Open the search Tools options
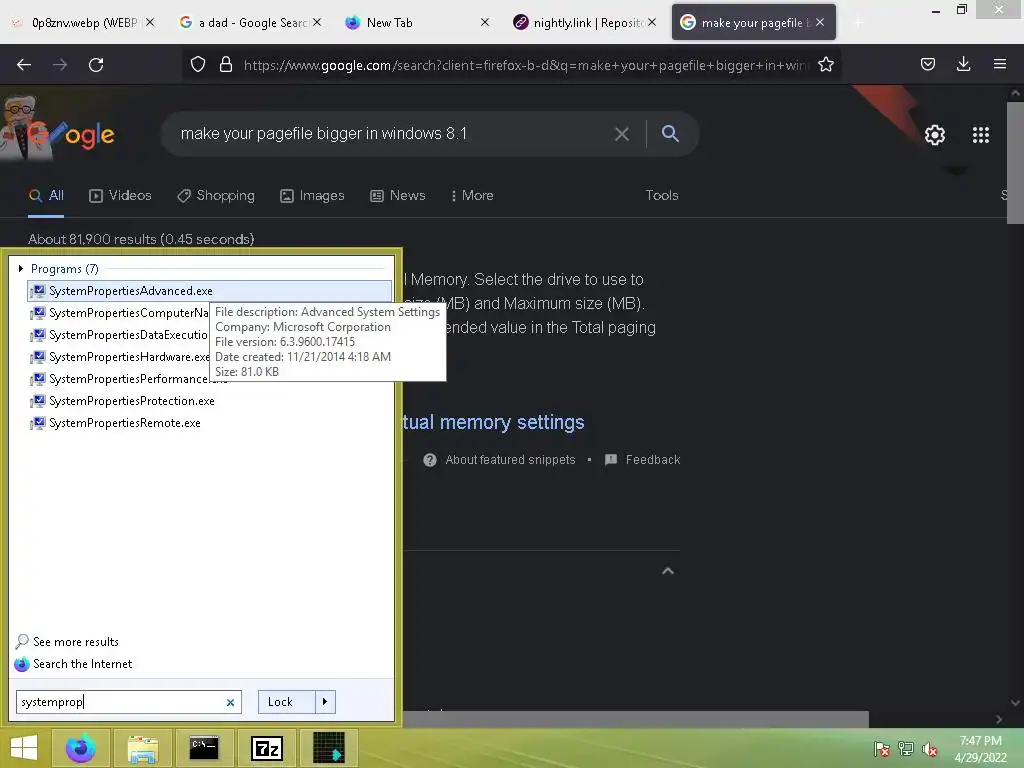 (662, 195)
